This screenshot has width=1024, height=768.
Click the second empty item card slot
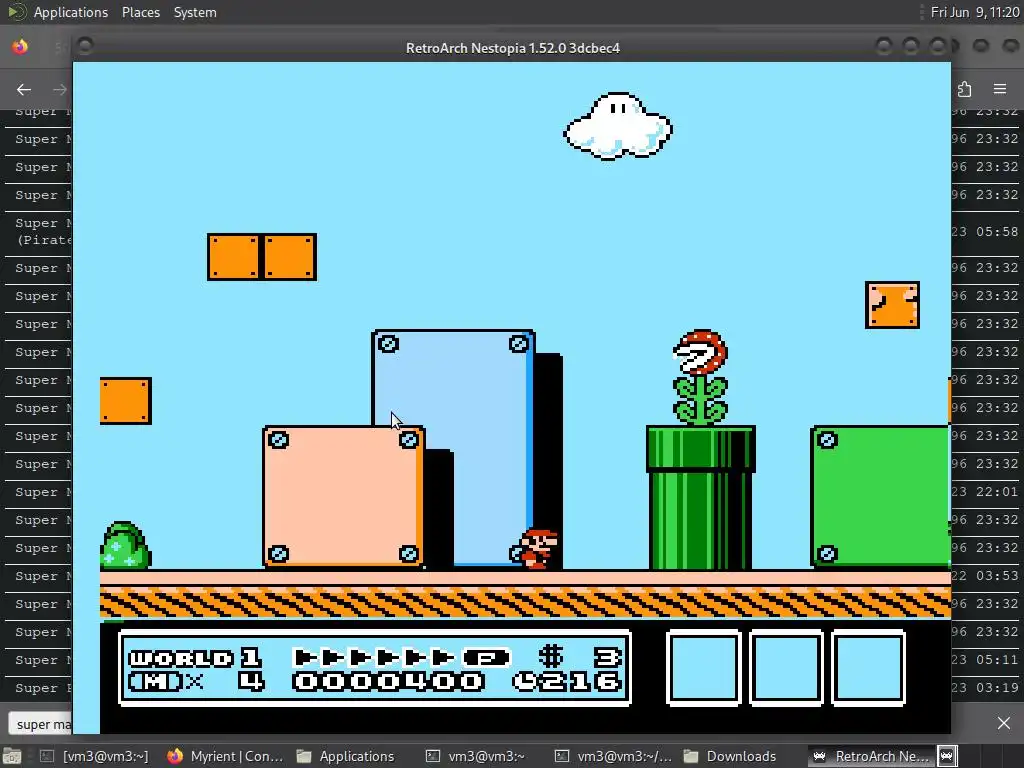(x=786, y=668)
